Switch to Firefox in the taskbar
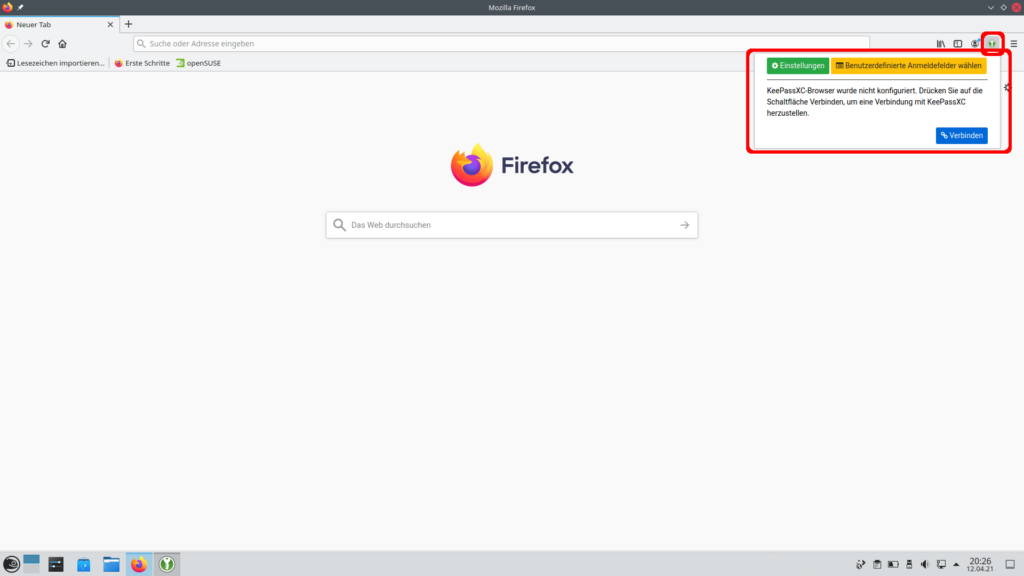1024x576 pixels. tap(138, 564)
